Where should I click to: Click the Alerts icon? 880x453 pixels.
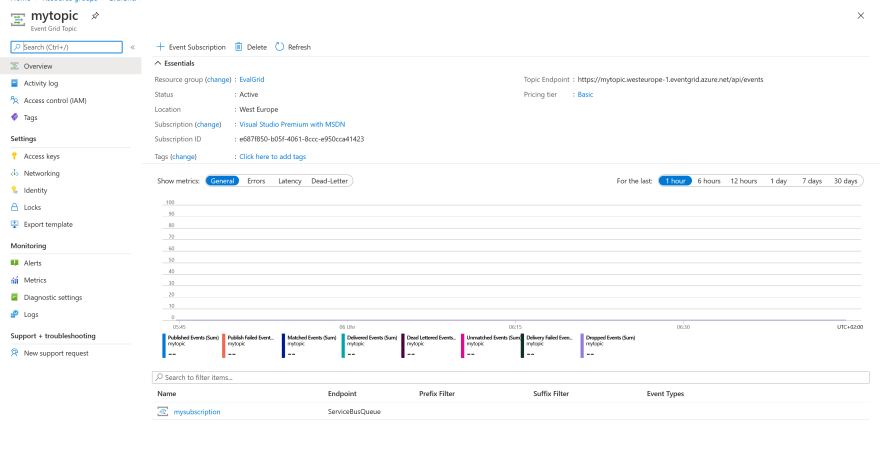click(15, 263)
